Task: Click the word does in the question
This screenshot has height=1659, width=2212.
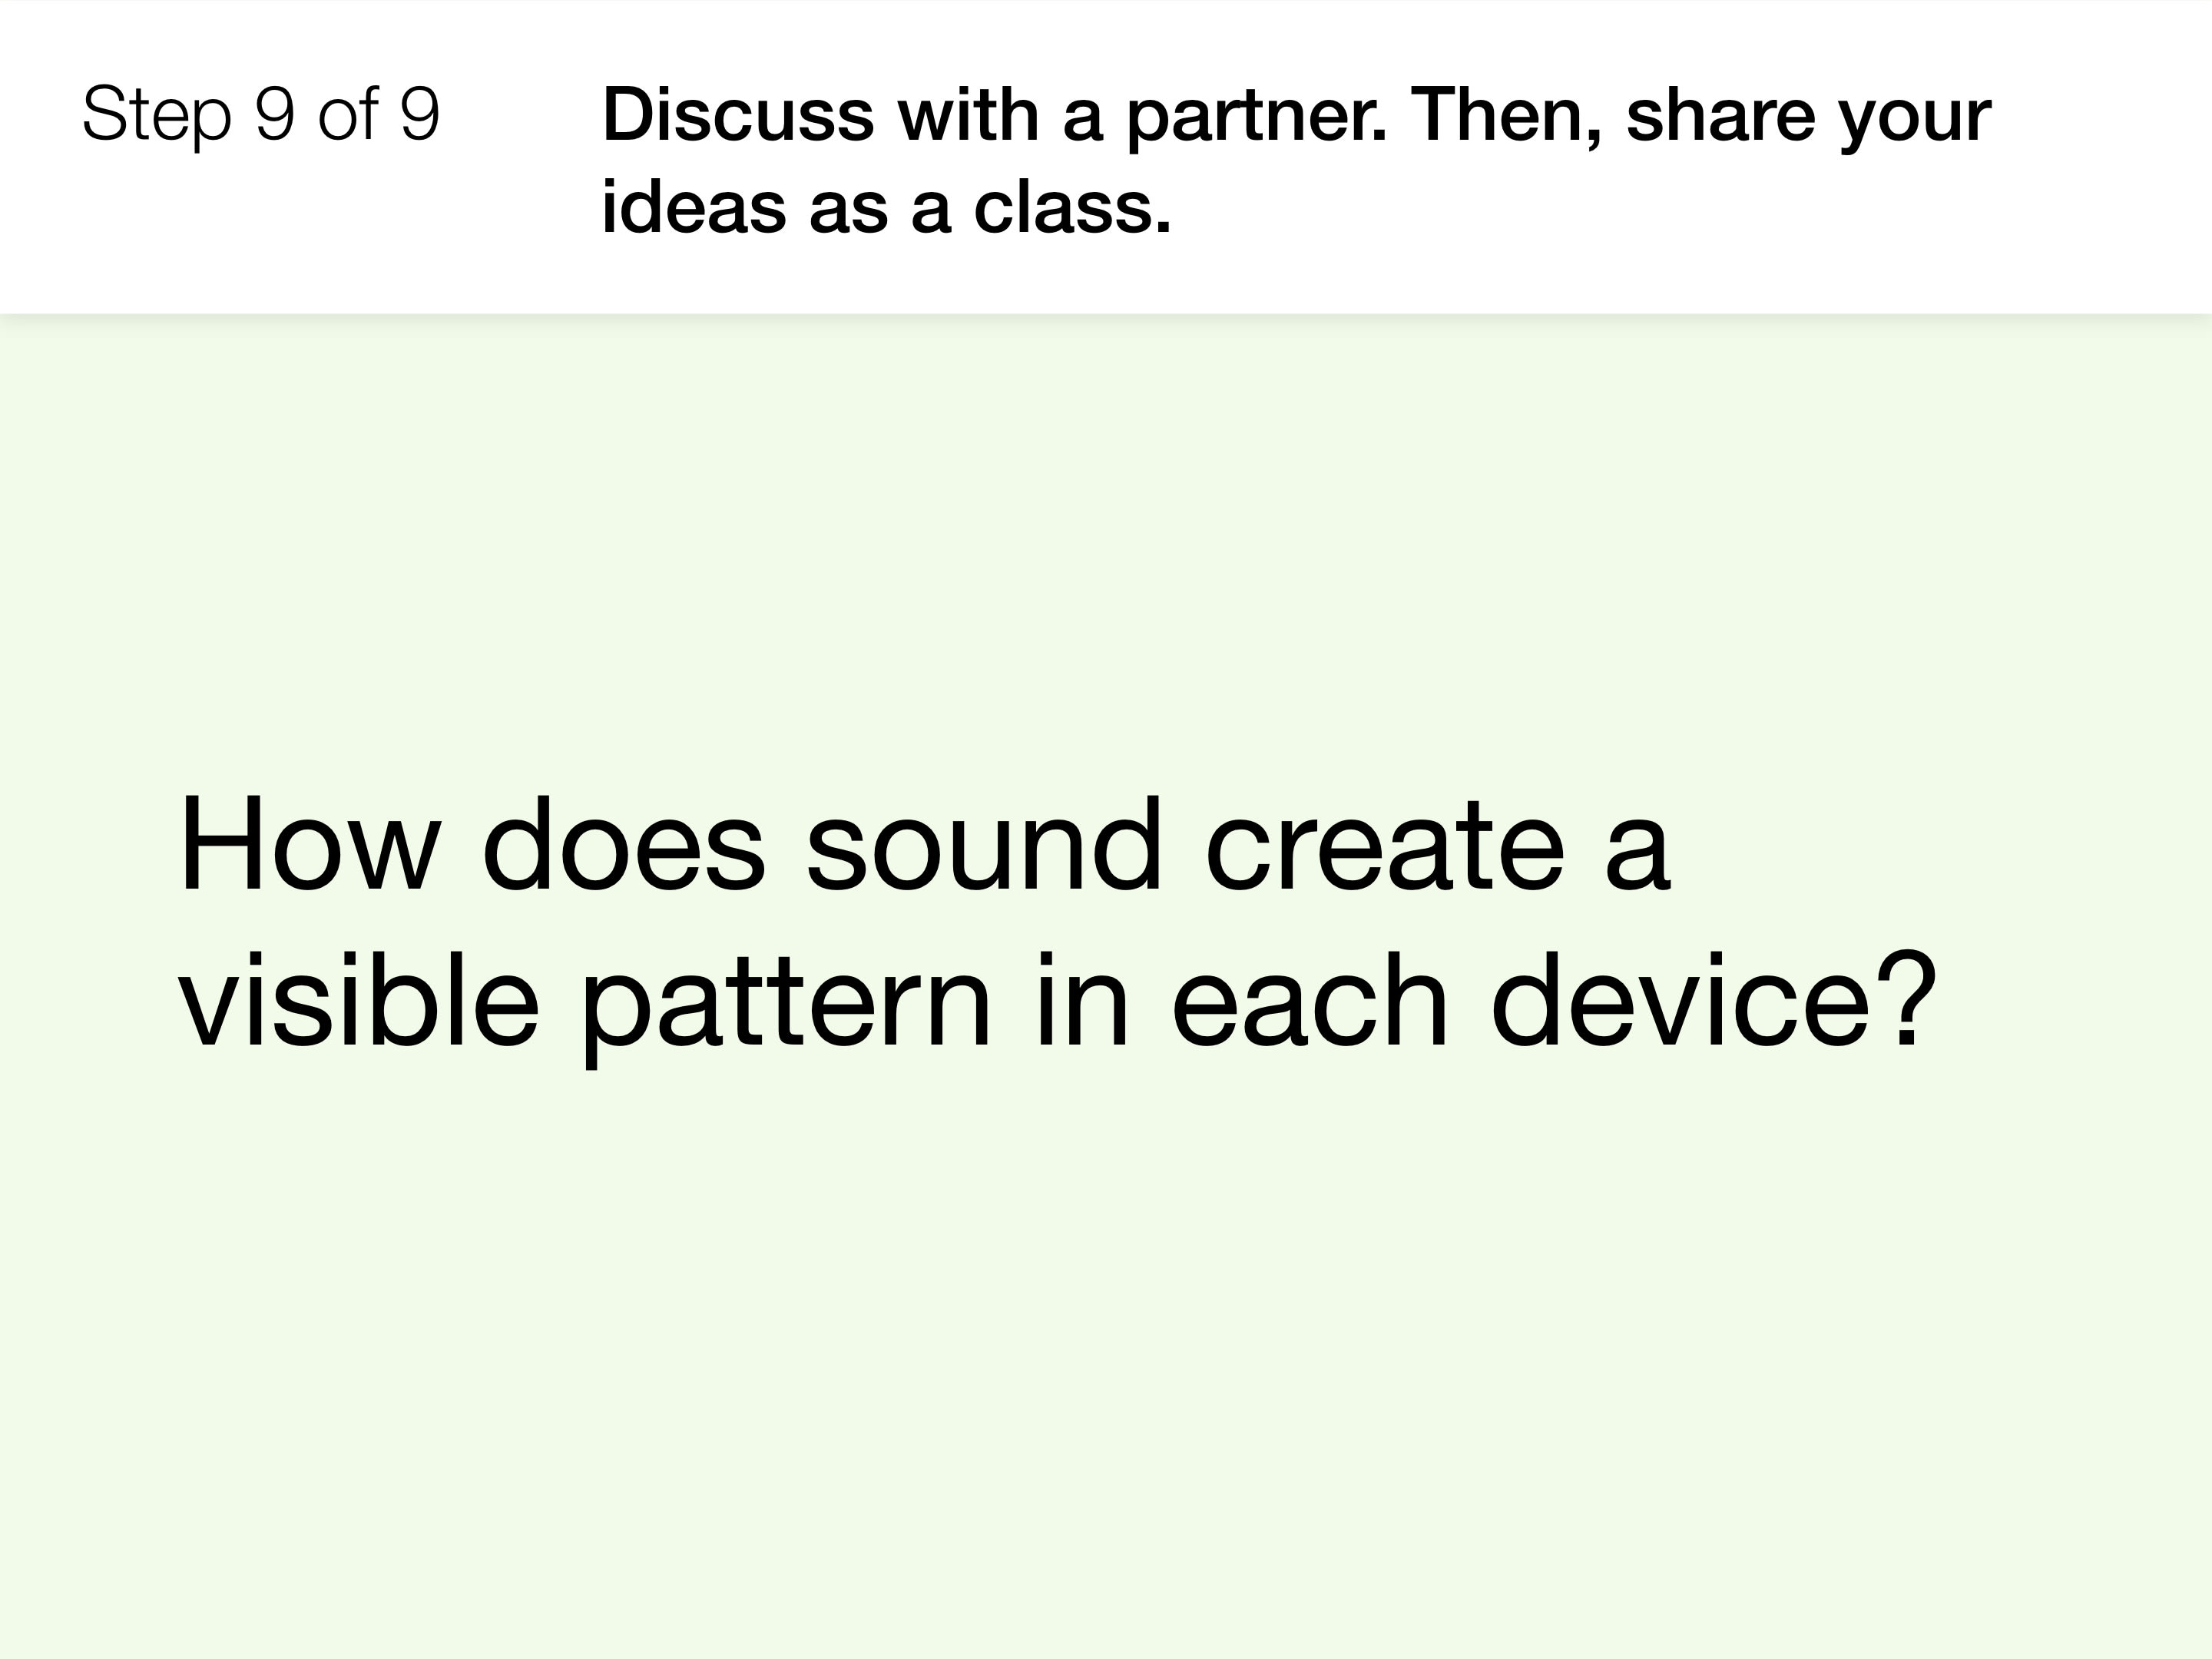Action: (624, 845)
